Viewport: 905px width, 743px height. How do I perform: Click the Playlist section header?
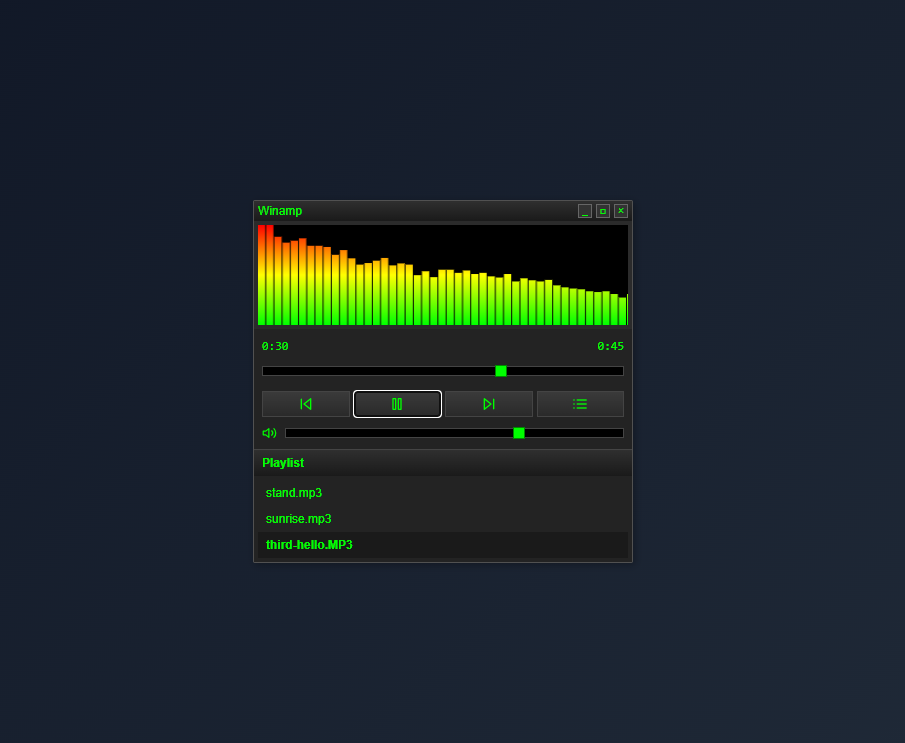coord(283,463)
